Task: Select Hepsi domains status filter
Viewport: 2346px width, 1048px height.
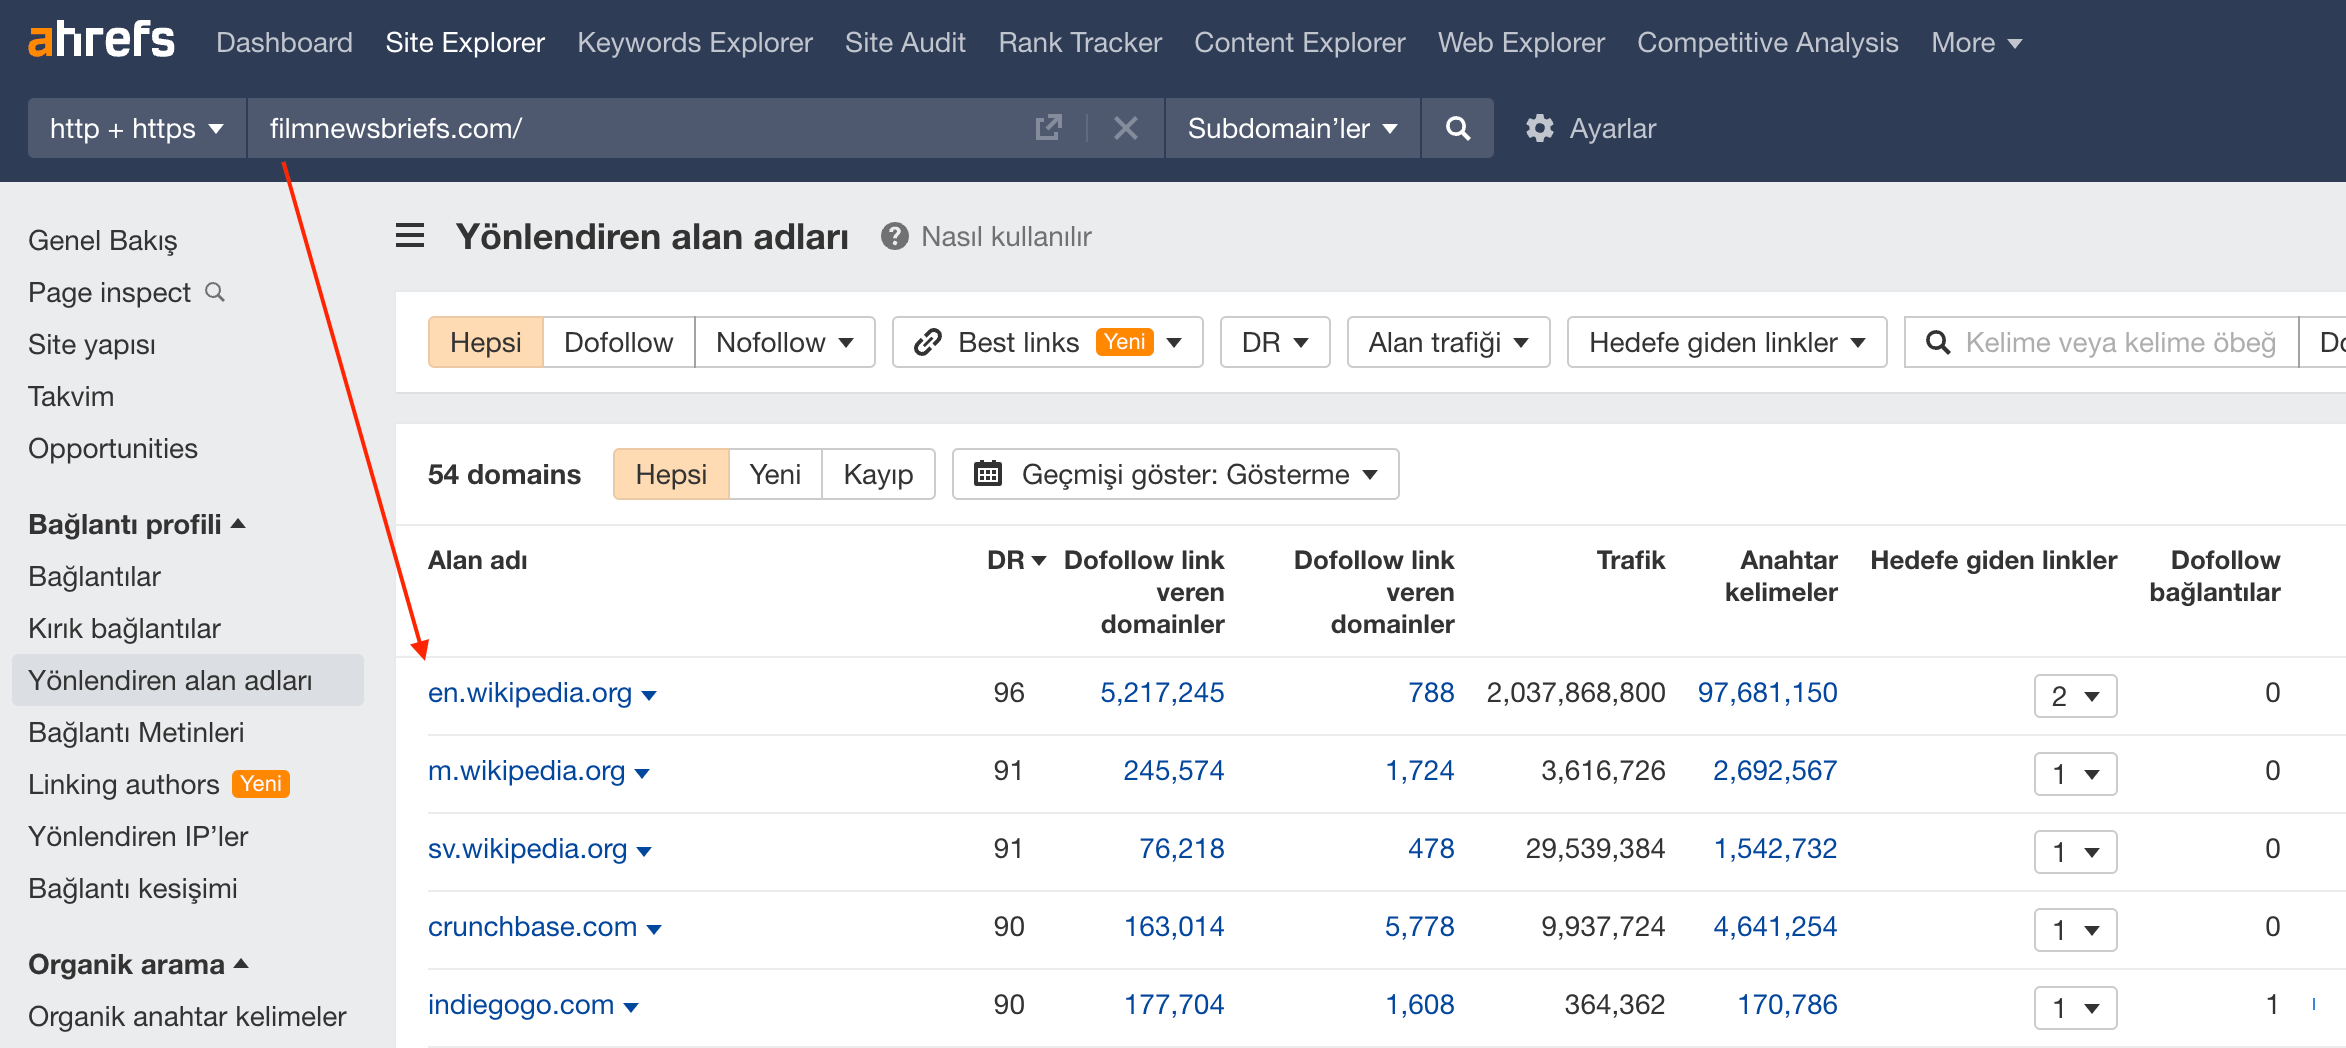Action: (671, 474)
